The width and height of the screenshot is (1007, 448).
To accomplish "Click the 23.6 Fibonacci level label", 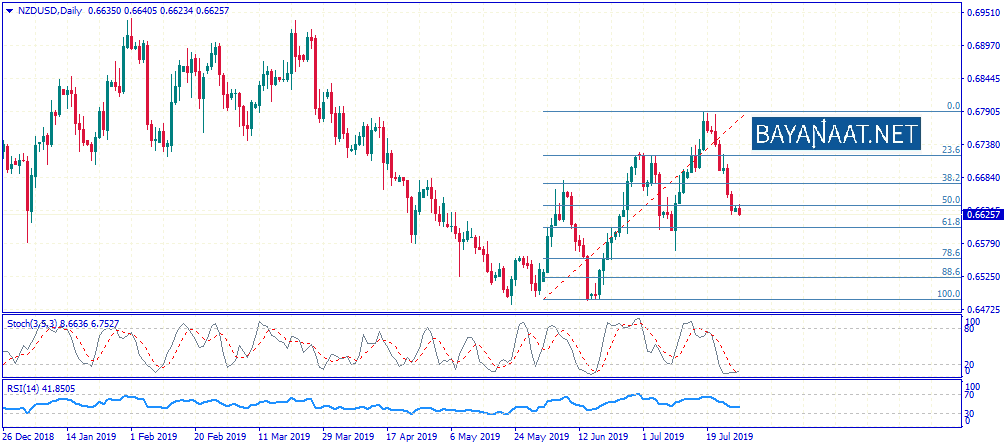I will click(x=951, y=150).
